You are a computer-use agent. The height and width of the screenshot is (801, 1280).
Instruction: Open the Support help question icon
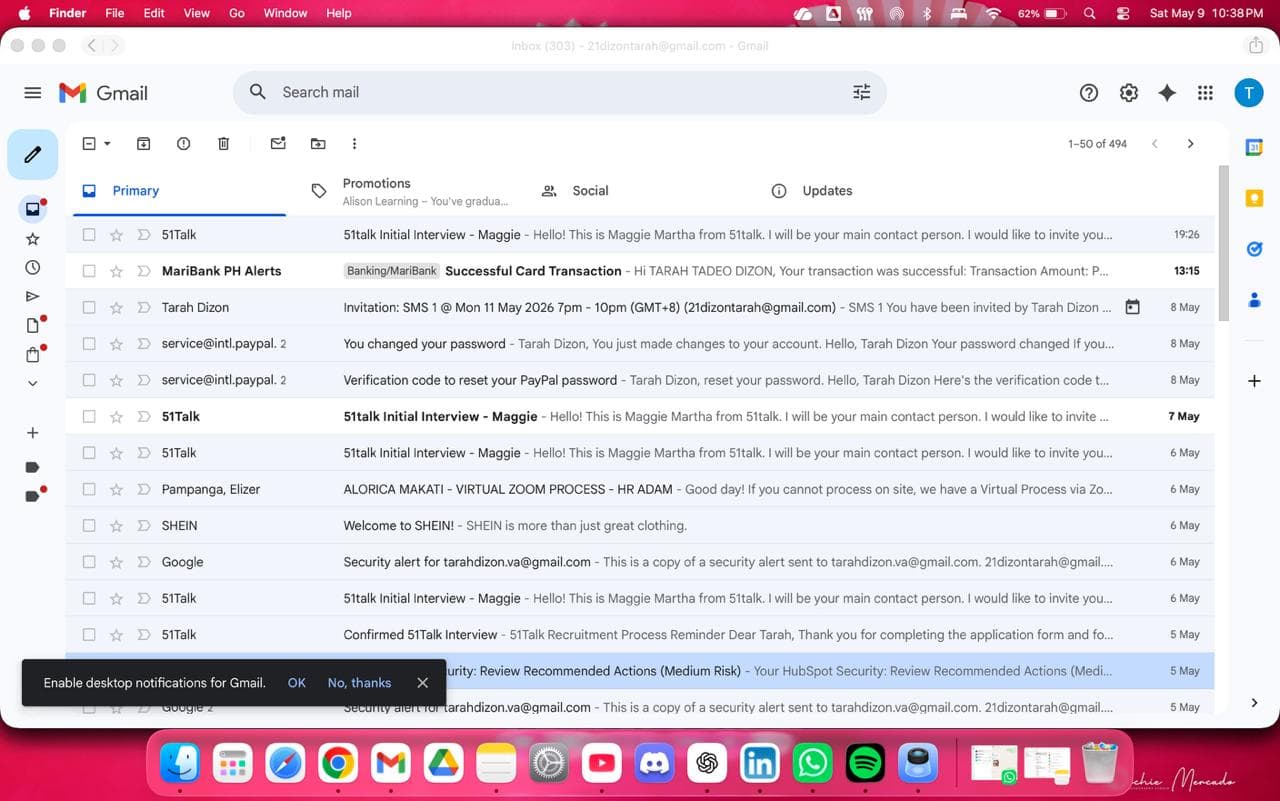[1089, 93]
